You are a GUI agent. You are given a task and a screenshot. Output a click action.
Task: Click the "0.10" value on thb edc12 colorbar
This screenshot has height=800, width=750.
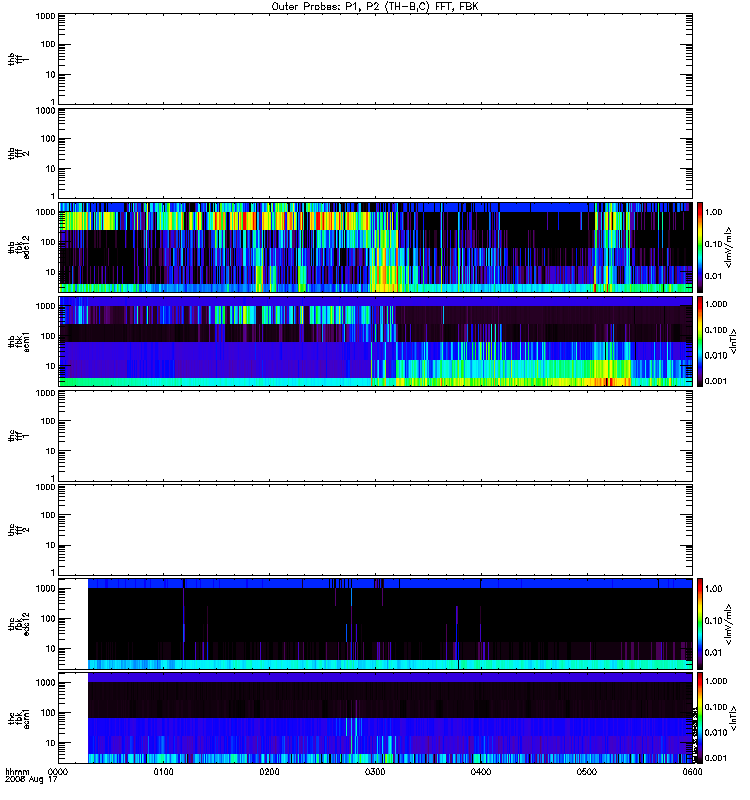(713, 244)
